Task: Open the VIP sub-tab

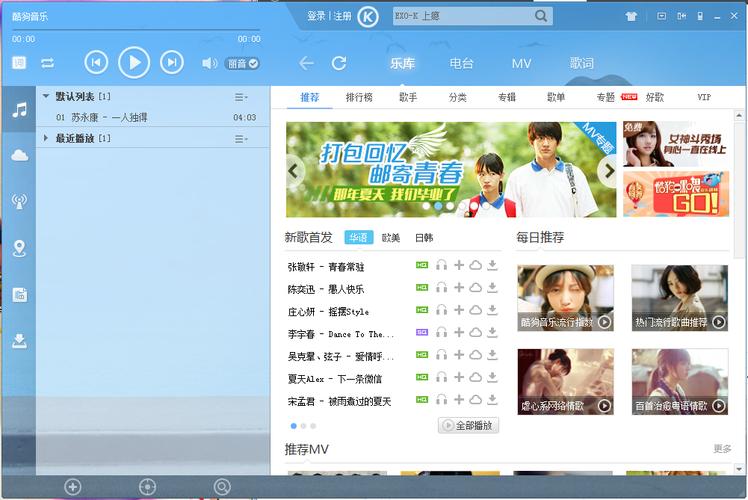Action: point(704,97)
